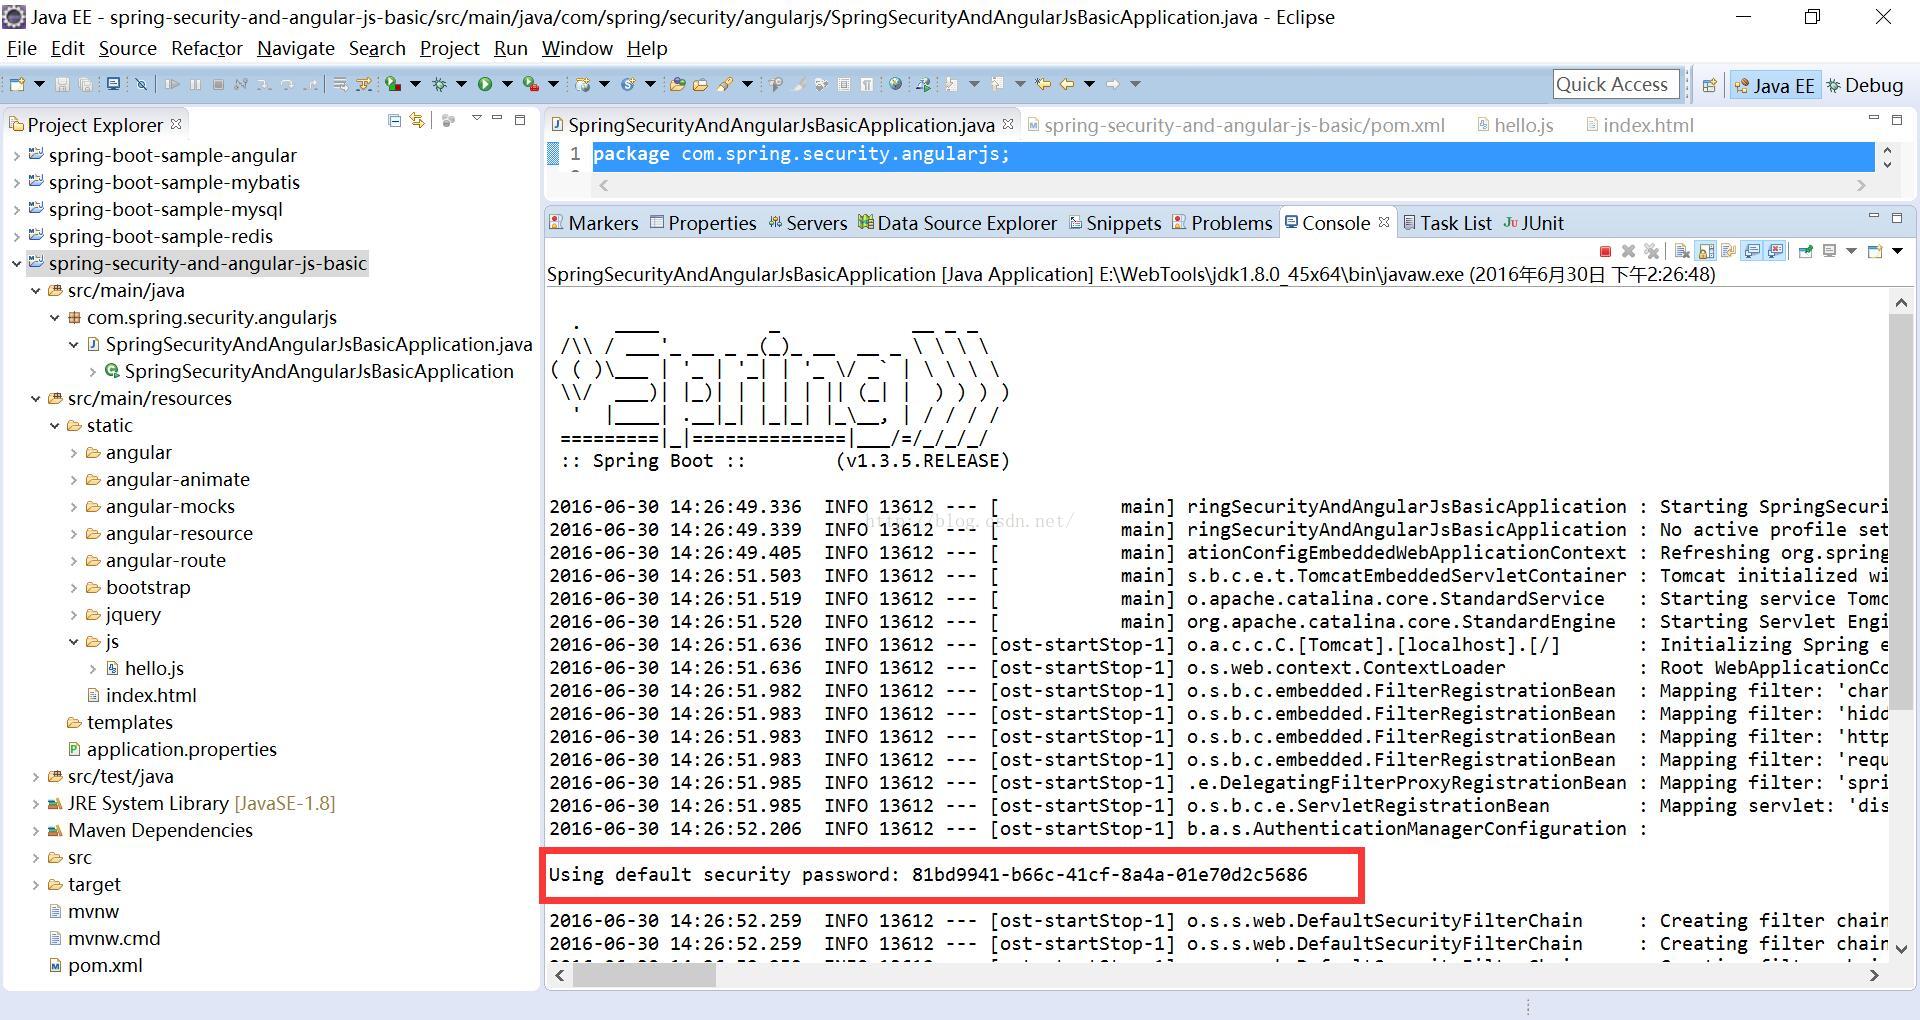The height and width of the screenshot is (1020, 1920).
Task: Click Open Web Browser globe icon
Action: point(895,84)
